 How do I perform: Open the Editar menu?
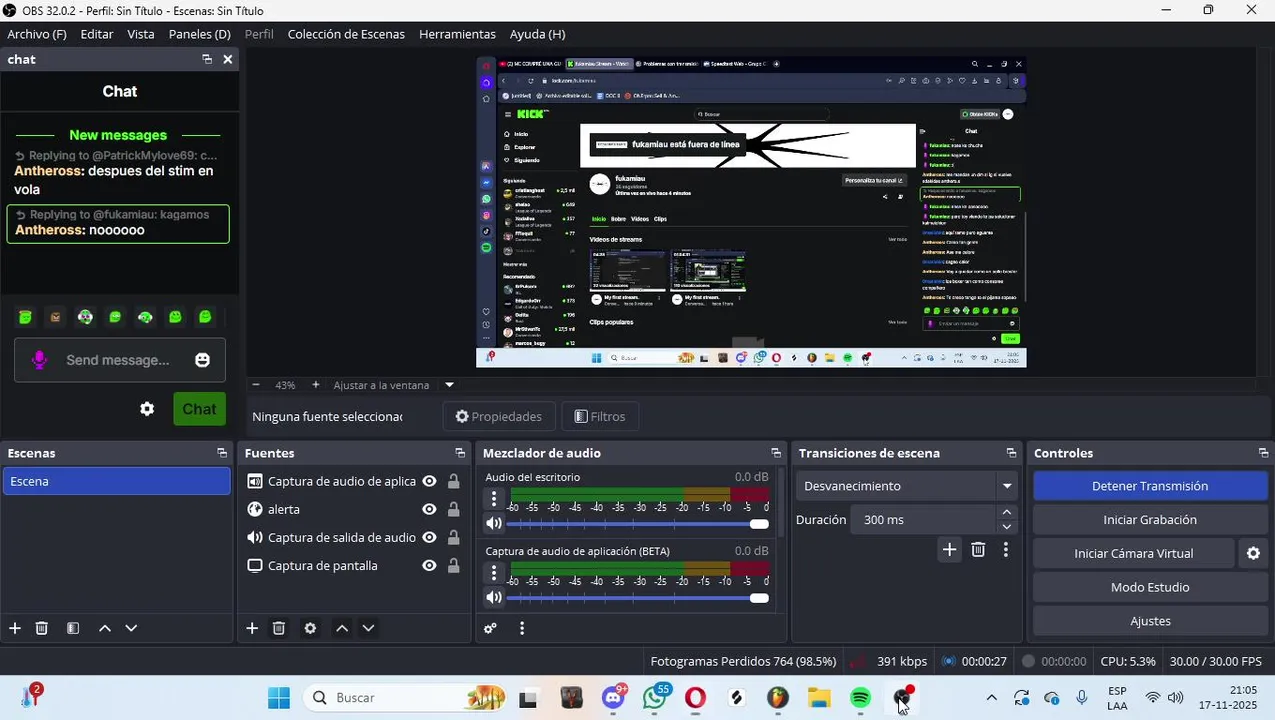(x=97, y=34)
